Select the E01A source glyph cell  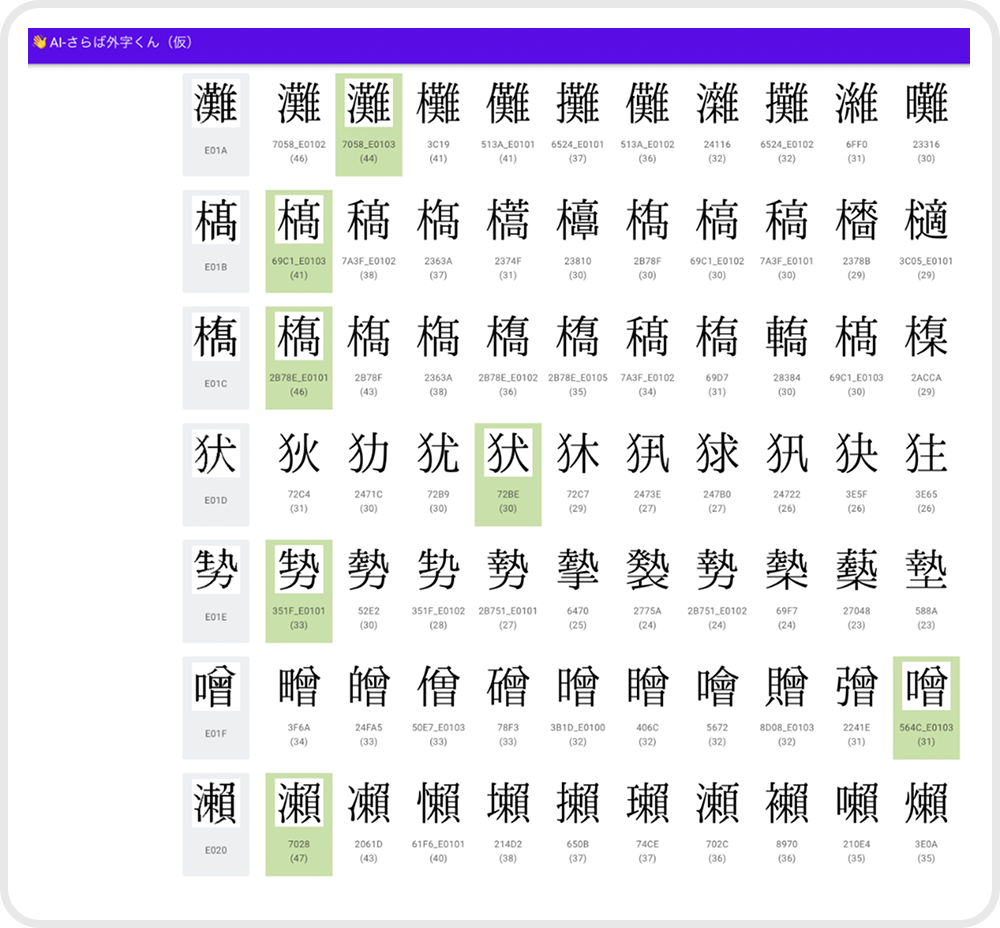coord(216,124)
